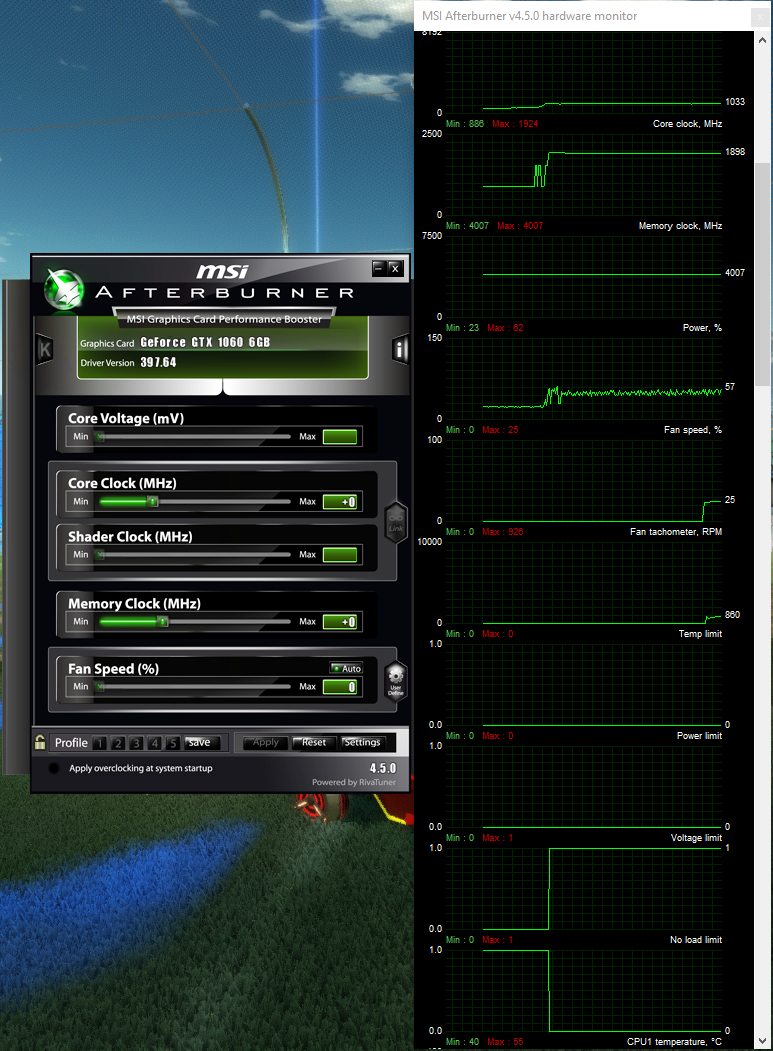This screenshot has height=1051, width=773.
Task: Minimize the Afterburner main window
Action: click(379, 268)
